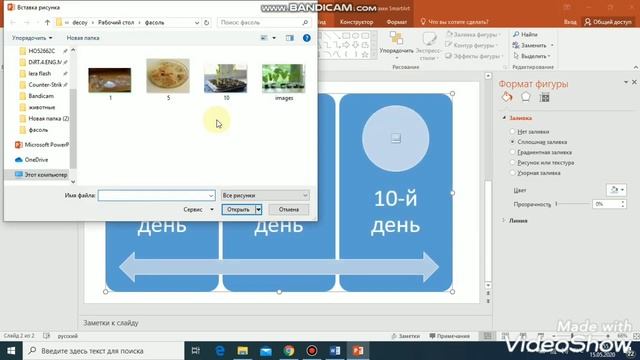Click Общий доступ share button
640x360 pixels.
pos(608,22)
